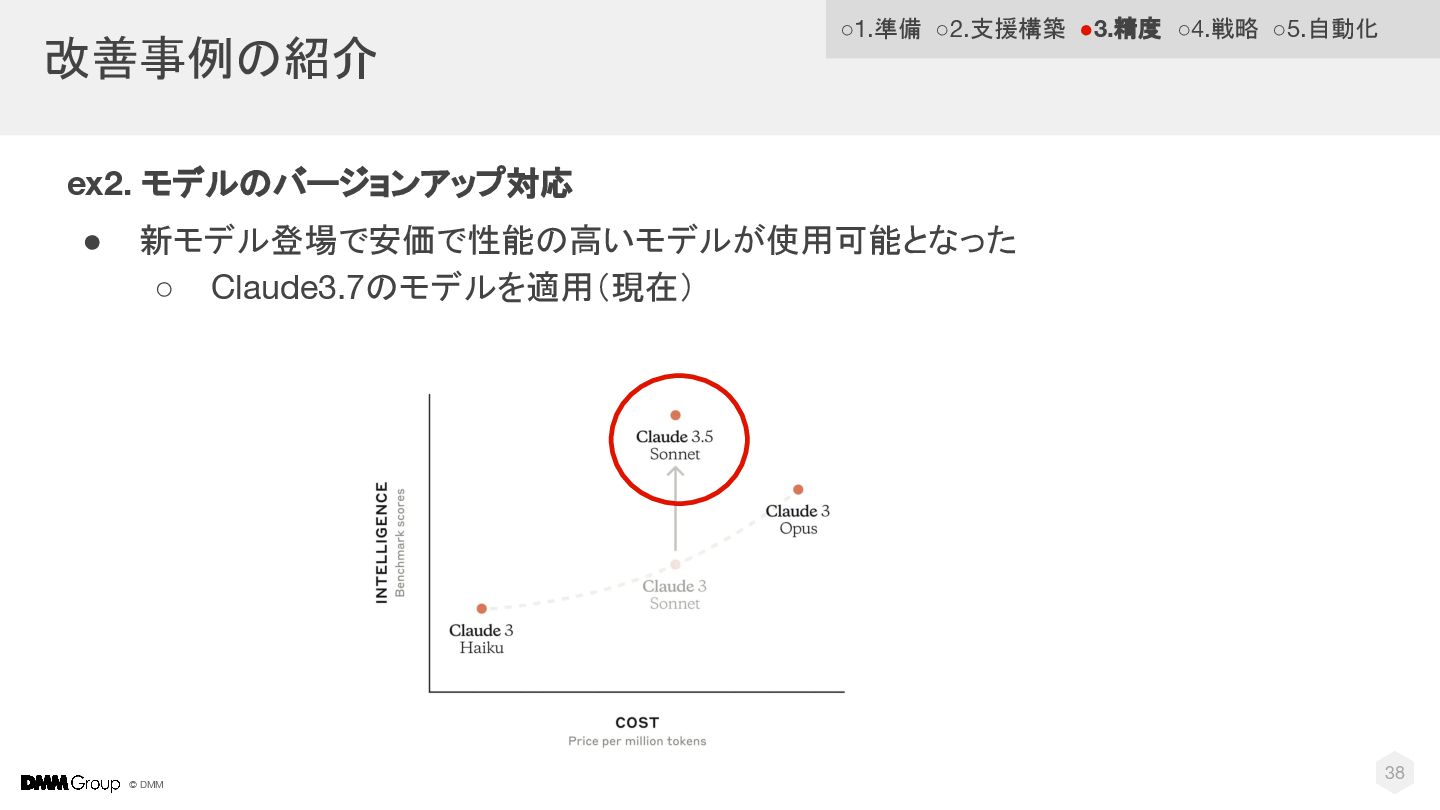Select the "2.支援構築" section marker
Screen dimensions: 1440x810
click(x=1001, y=29)
